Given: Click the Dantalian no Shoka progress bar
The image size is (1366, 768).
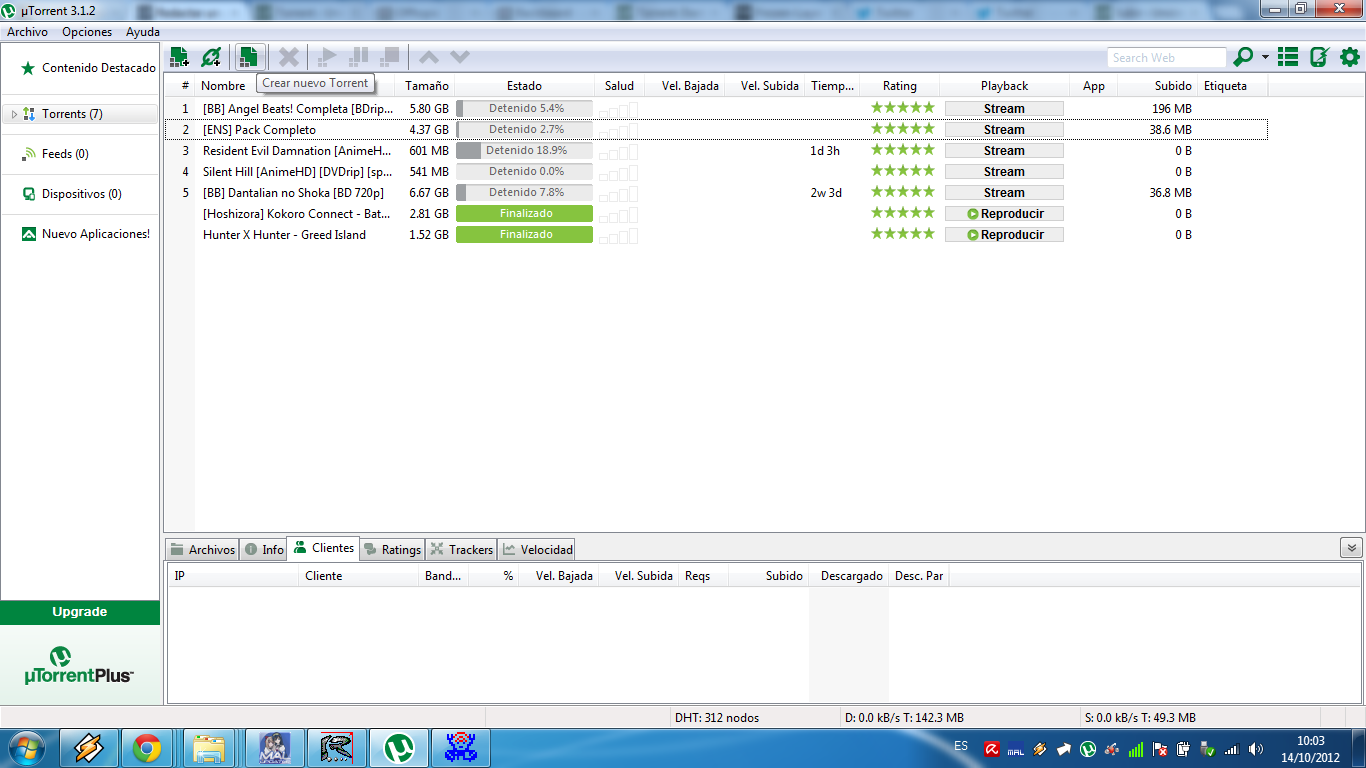Looking at the screenshot, I should [x=524, y=191].
